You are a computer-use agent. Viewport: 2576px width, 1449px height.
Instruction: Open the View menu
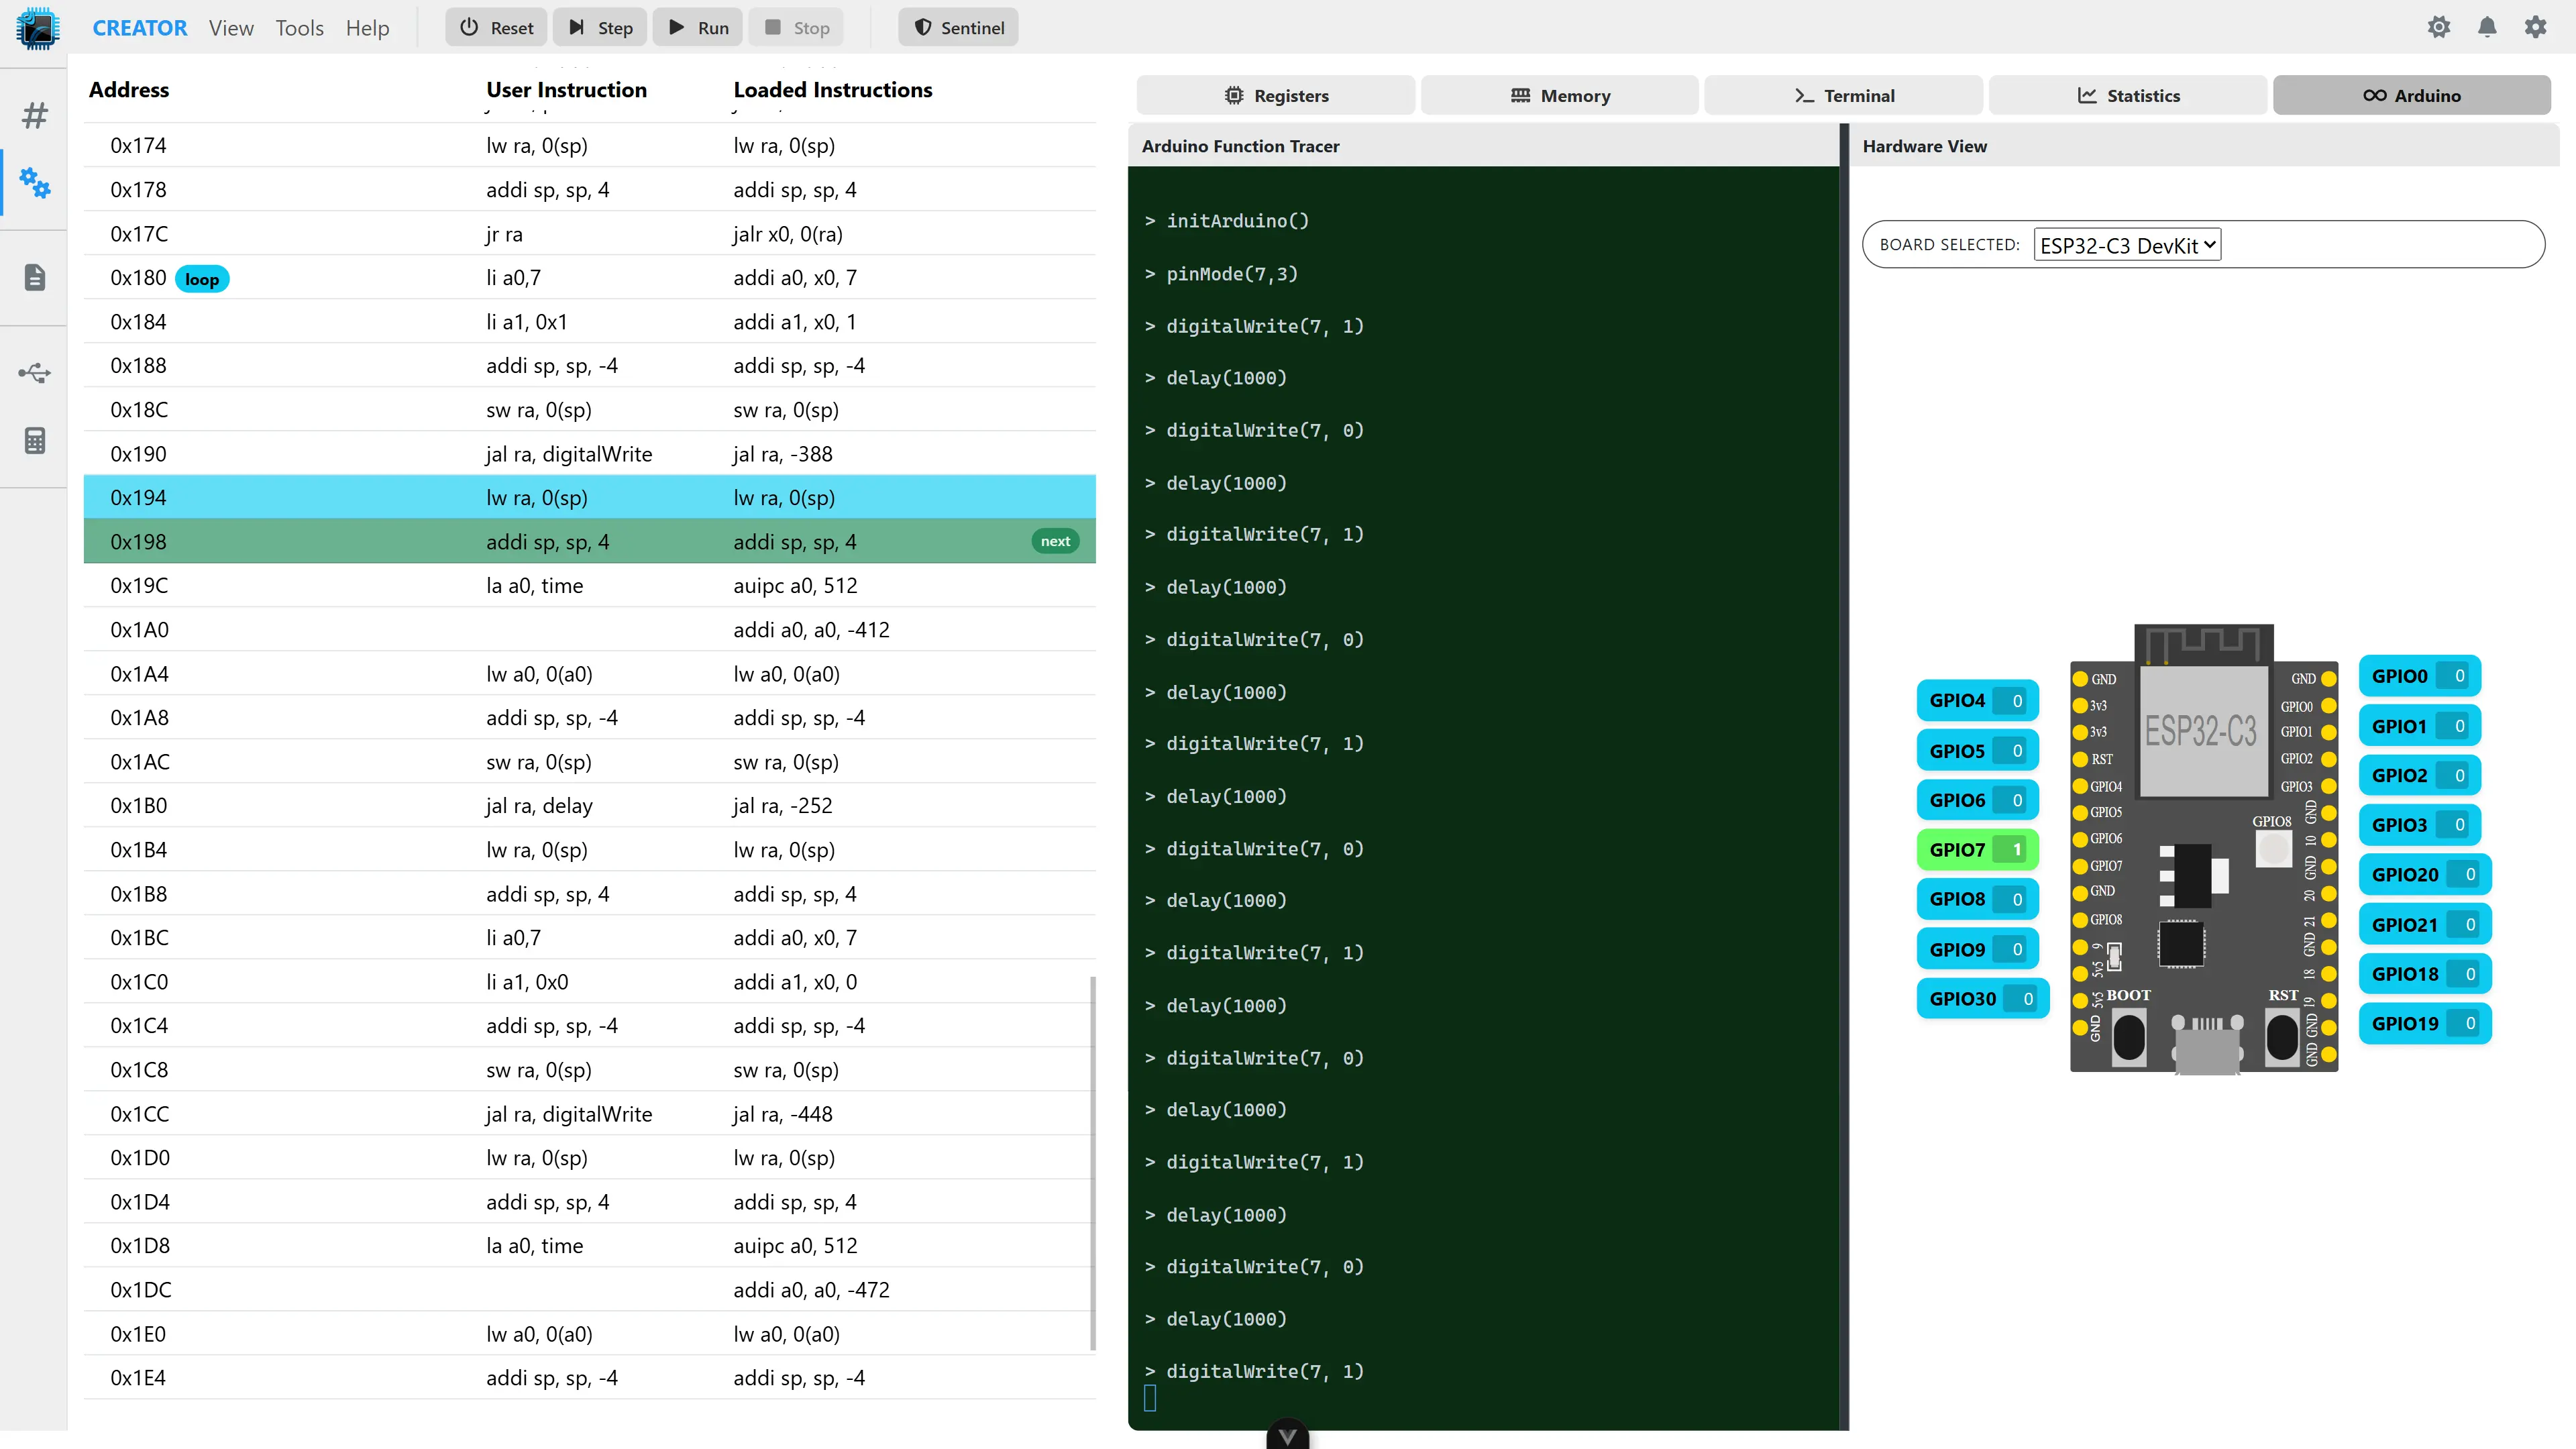tap(231, 28)
